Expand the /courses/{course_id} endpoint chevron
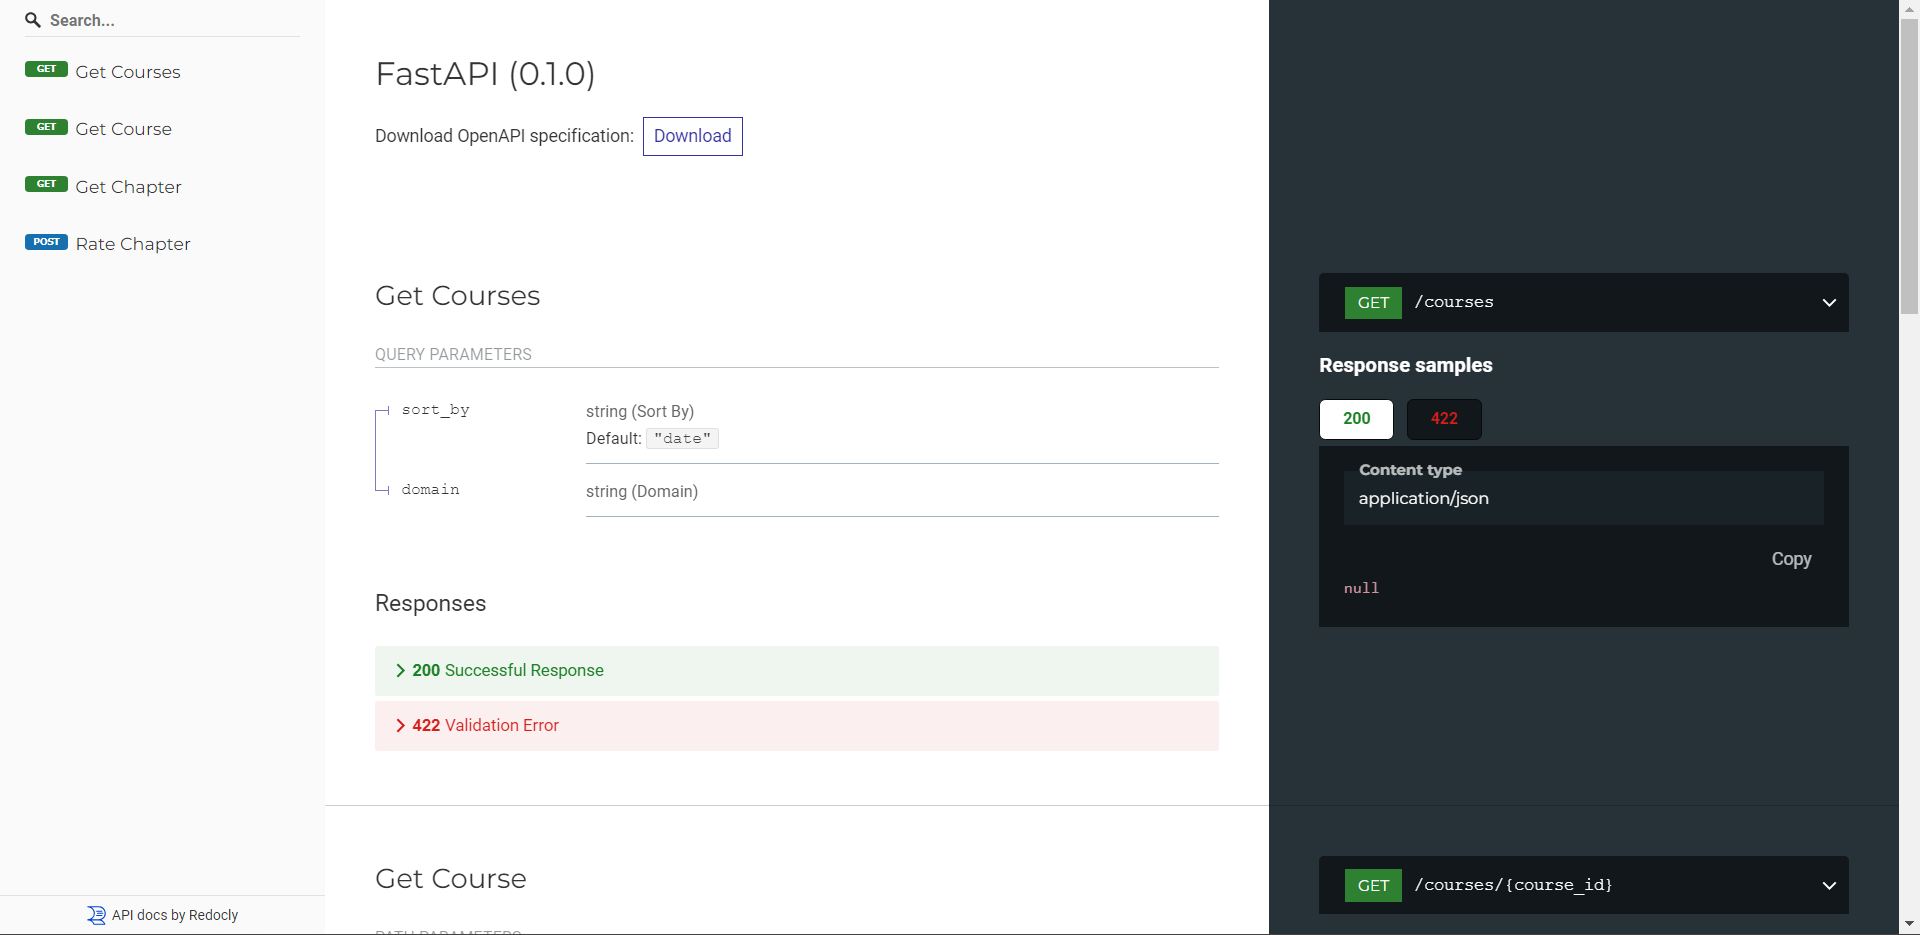 (1828, 886)
